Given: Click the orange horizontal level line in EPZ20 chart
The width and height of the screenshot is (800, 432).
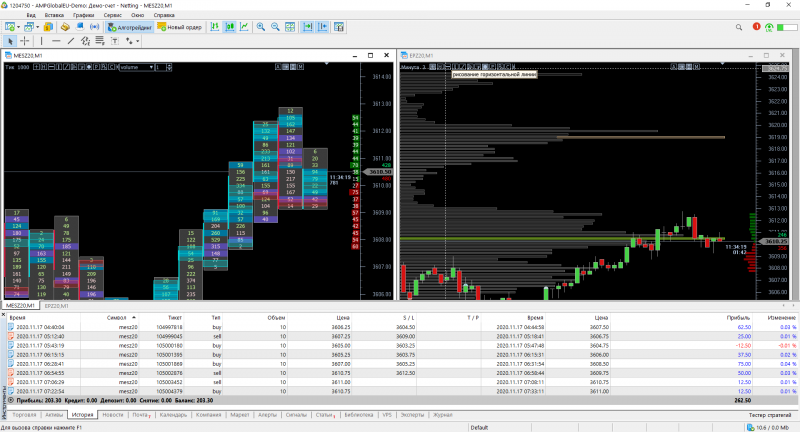Looking at the screenshot, I should (641, 137).
